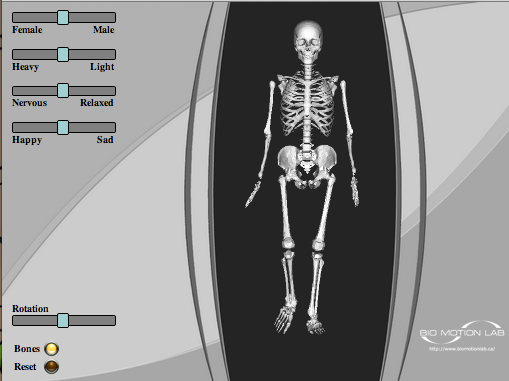The image size is (509, 381).
Task: Click the Happy–Sad slider handle
Action: pos(63,127)
